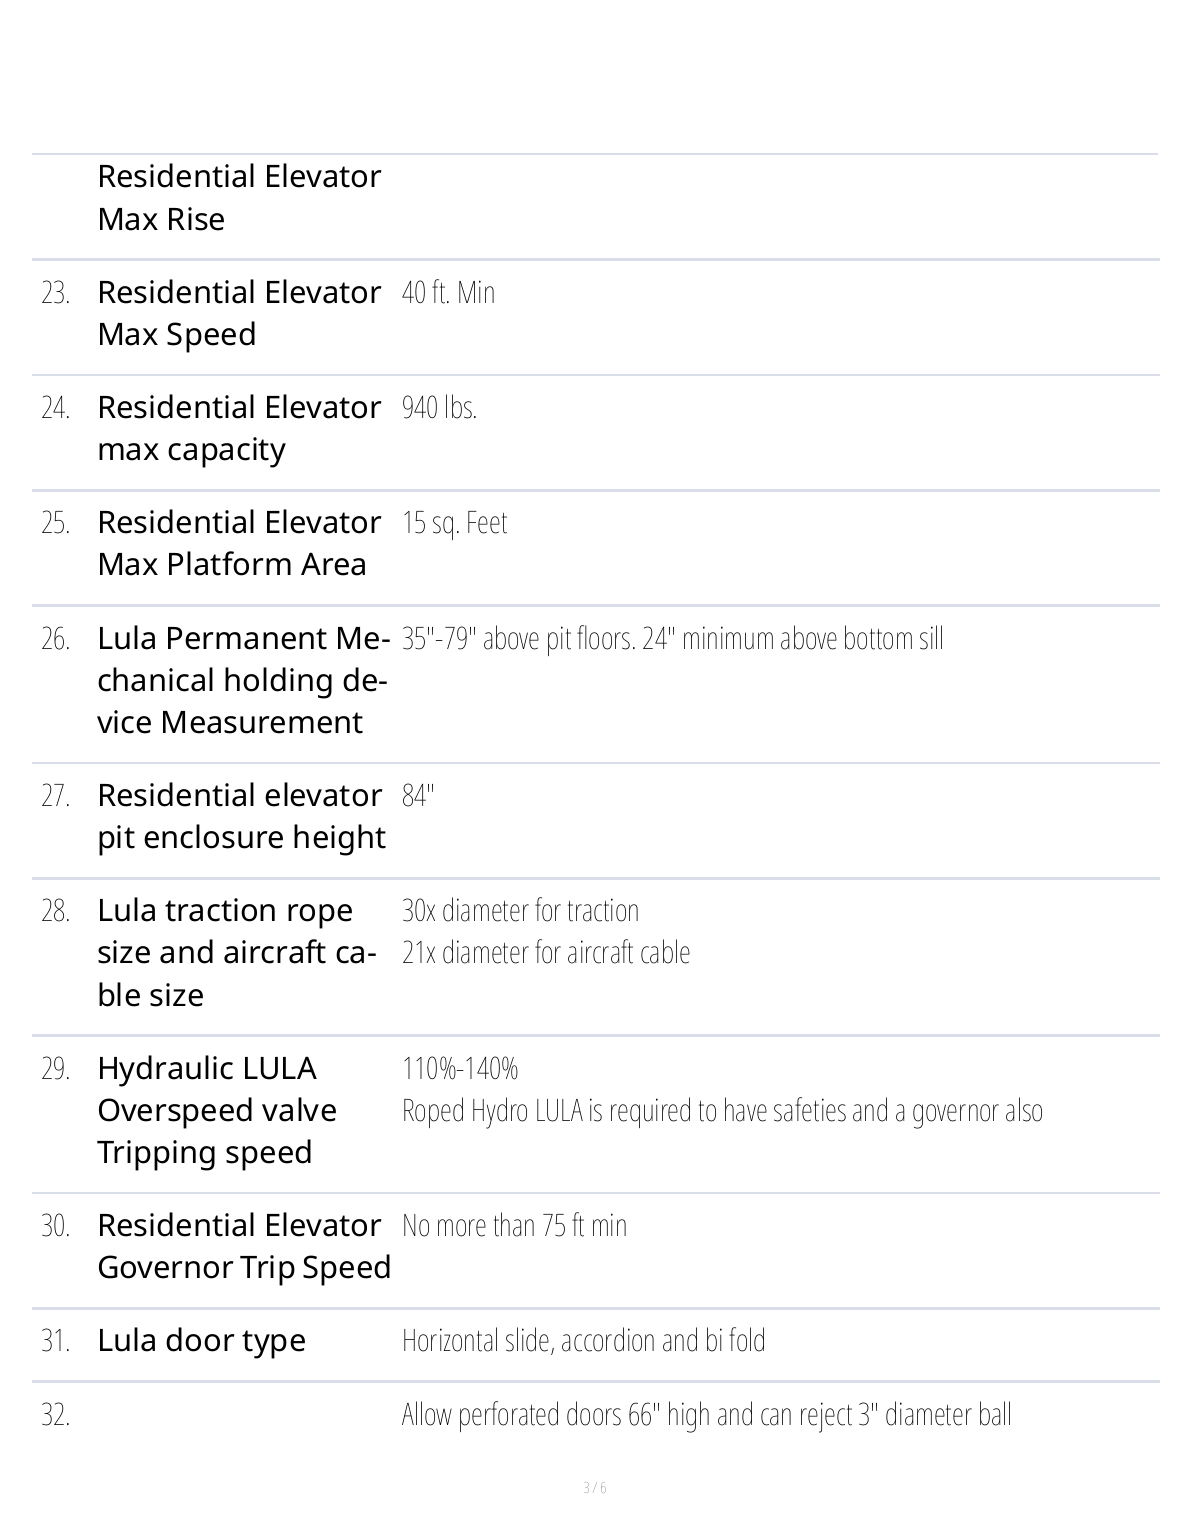Screen dimensions: 1190x1540
Task: Click the "No more than 75 ft min" definition
Action: click(514, 1226)
